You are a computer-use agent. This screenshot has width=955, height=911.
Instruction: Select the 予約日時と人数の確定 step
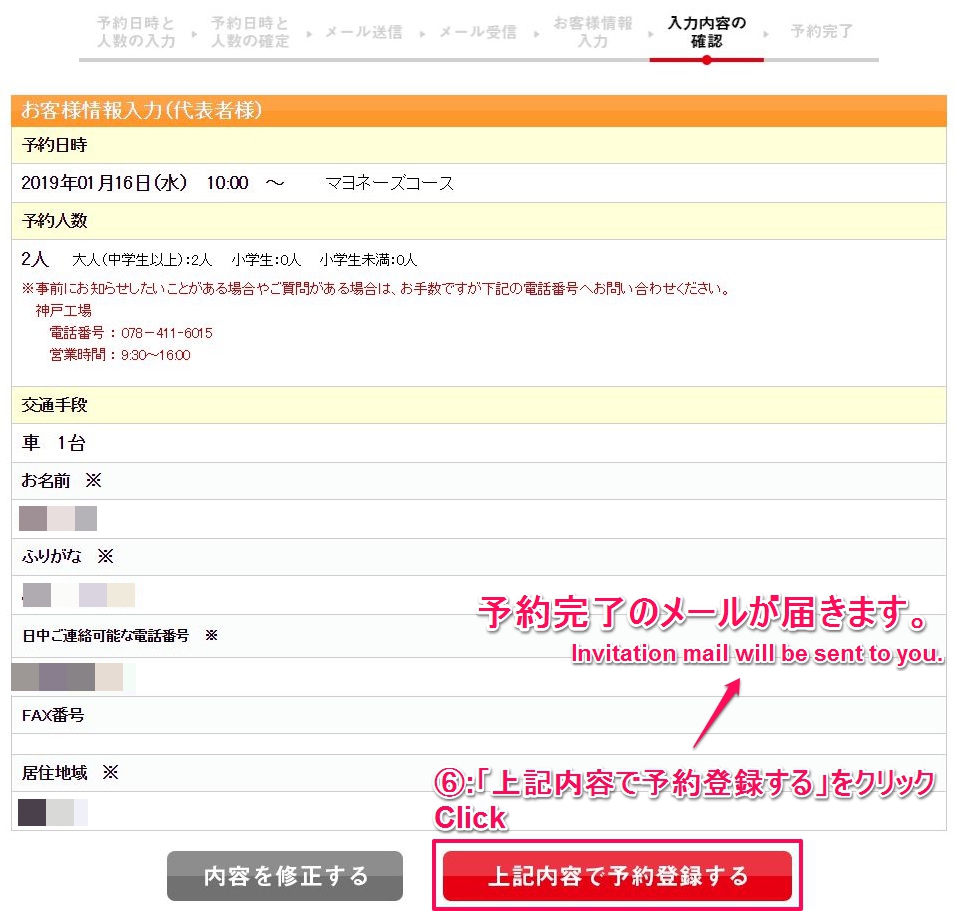click(250, 32)
